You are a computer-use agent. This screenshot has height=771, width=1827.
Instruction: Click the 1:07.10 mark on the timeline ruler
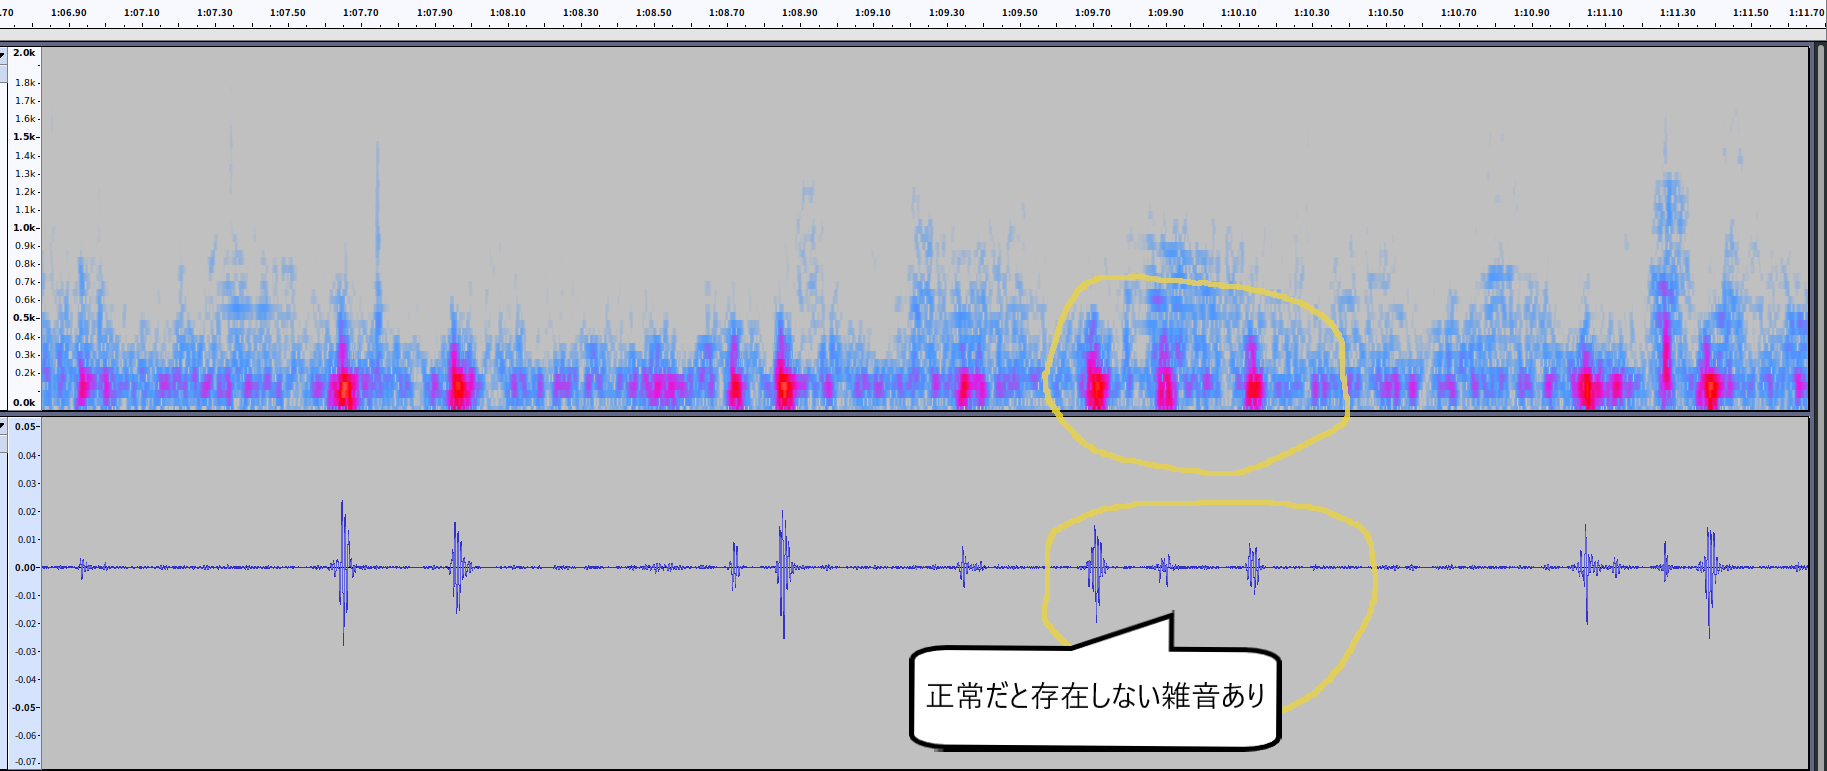[142, 13]
